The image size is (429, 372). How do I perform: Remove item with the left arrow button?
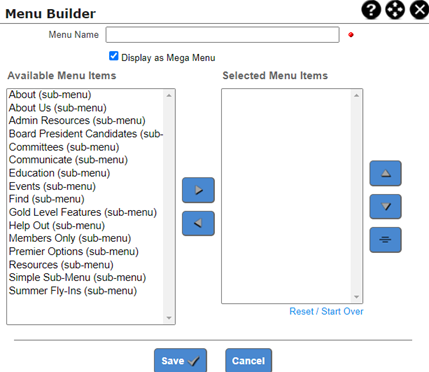point(198,223)
